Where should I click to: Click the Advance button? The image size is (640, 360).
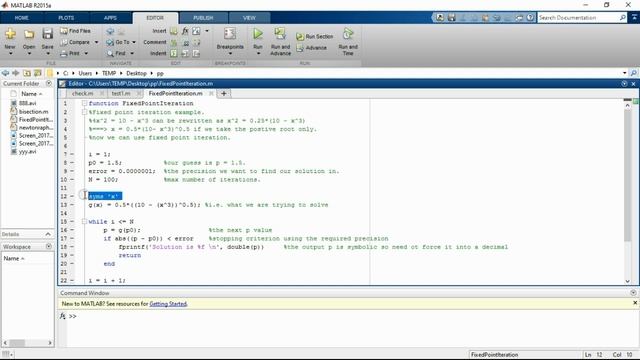[x=311, y=48]
